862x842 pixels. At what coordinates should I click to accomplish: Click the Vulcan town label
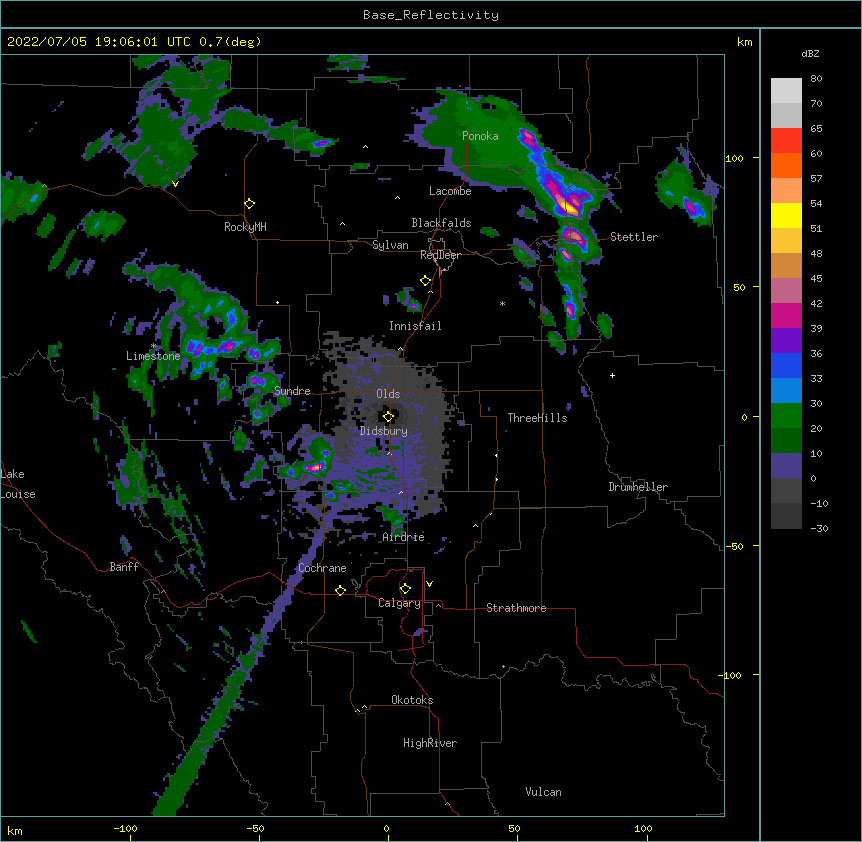point(543,792)
